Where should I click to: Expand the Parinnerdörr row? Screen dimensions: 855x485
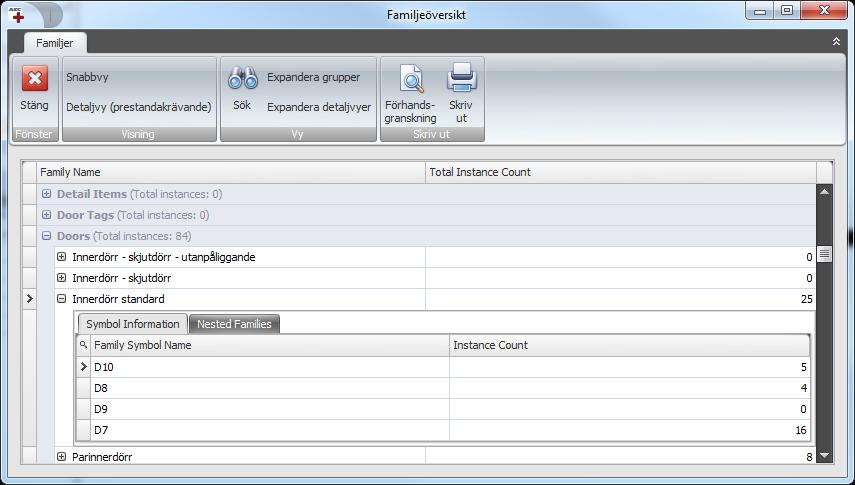(x=62, y=457)
